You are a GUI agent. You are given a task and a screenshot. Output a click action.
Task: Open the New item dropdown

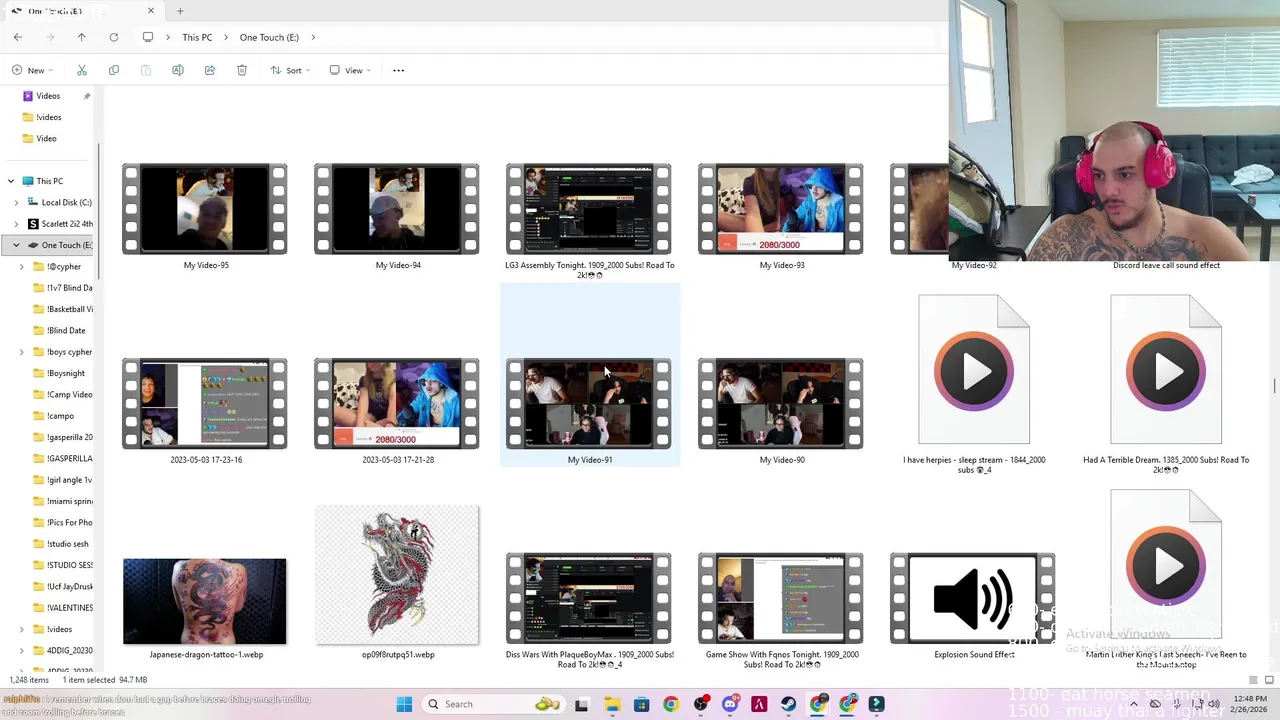point(32,70)
